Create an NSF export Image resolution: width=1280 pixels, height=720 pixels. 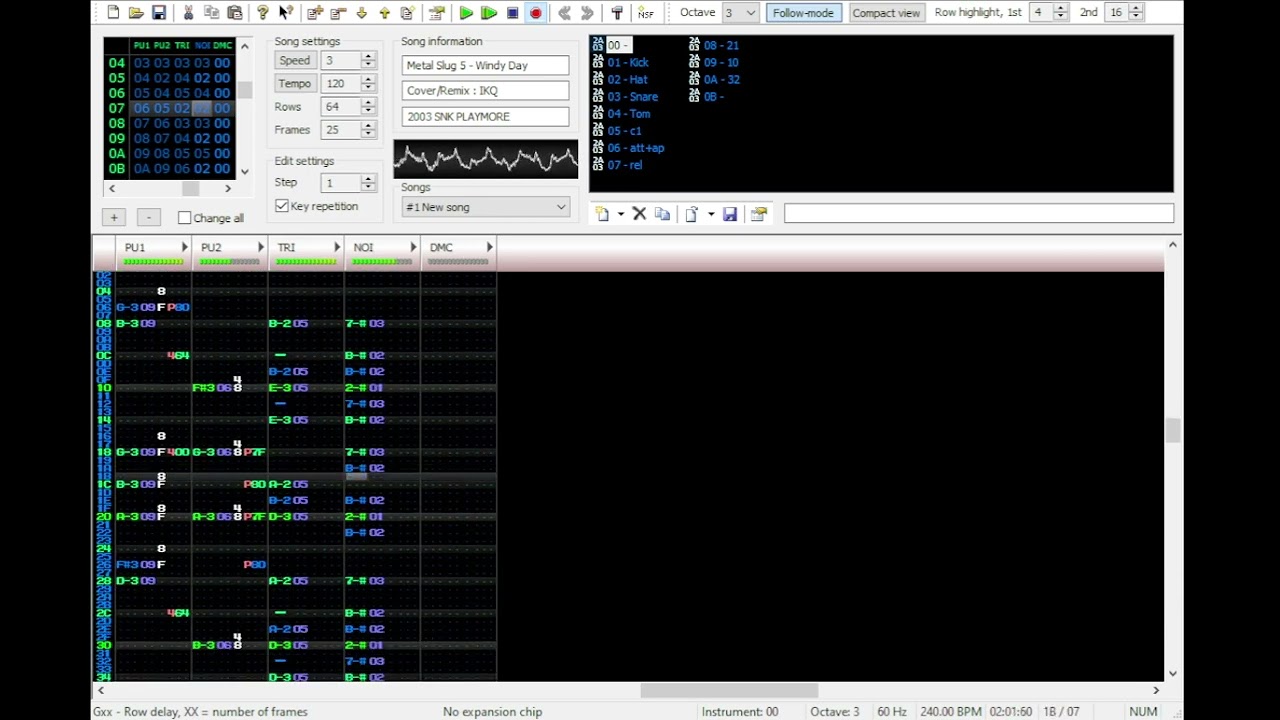645,13
